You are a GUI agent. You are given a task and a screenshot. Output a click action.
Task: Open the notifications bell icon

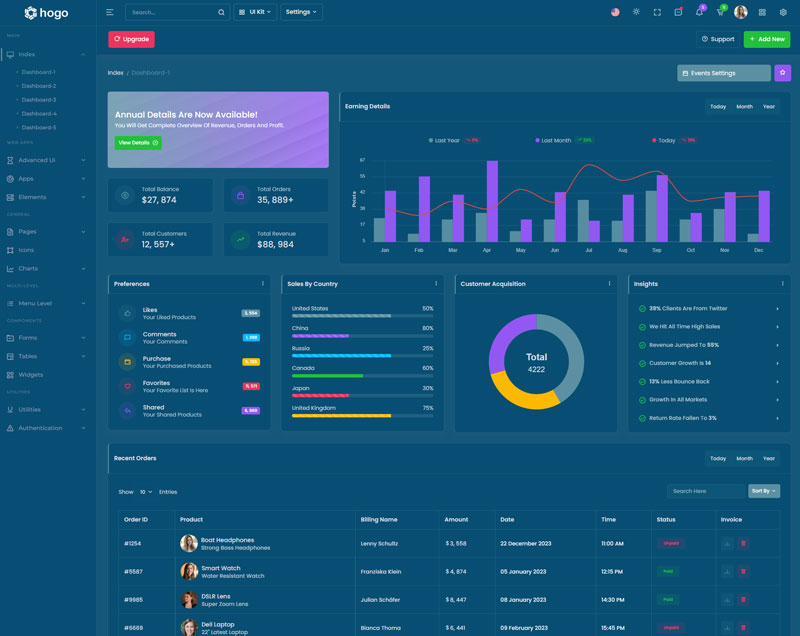coord(699,13)
